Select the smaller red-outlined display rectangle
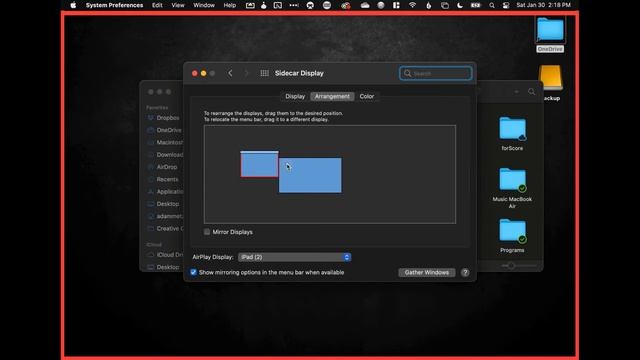640x360 pixels. [x=259, y=165]
